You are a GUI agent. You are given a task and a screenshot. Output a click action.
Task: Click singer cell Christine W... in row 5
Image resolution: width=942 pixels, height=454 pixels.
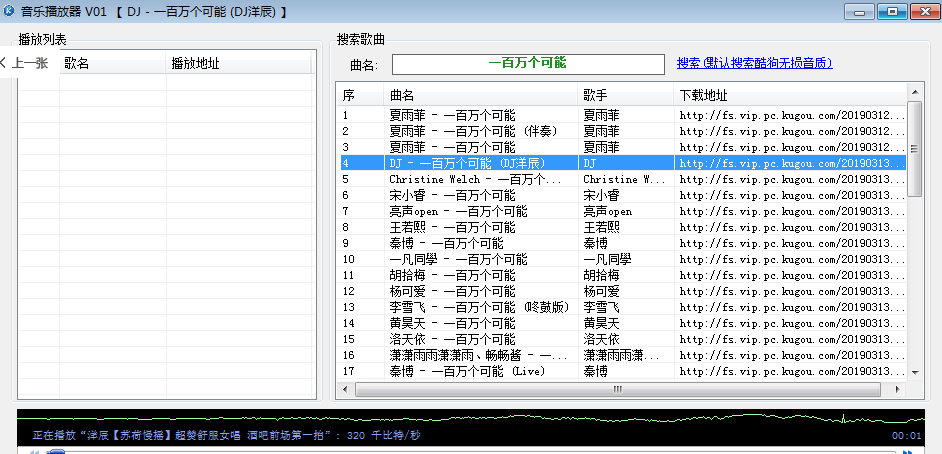624,179
